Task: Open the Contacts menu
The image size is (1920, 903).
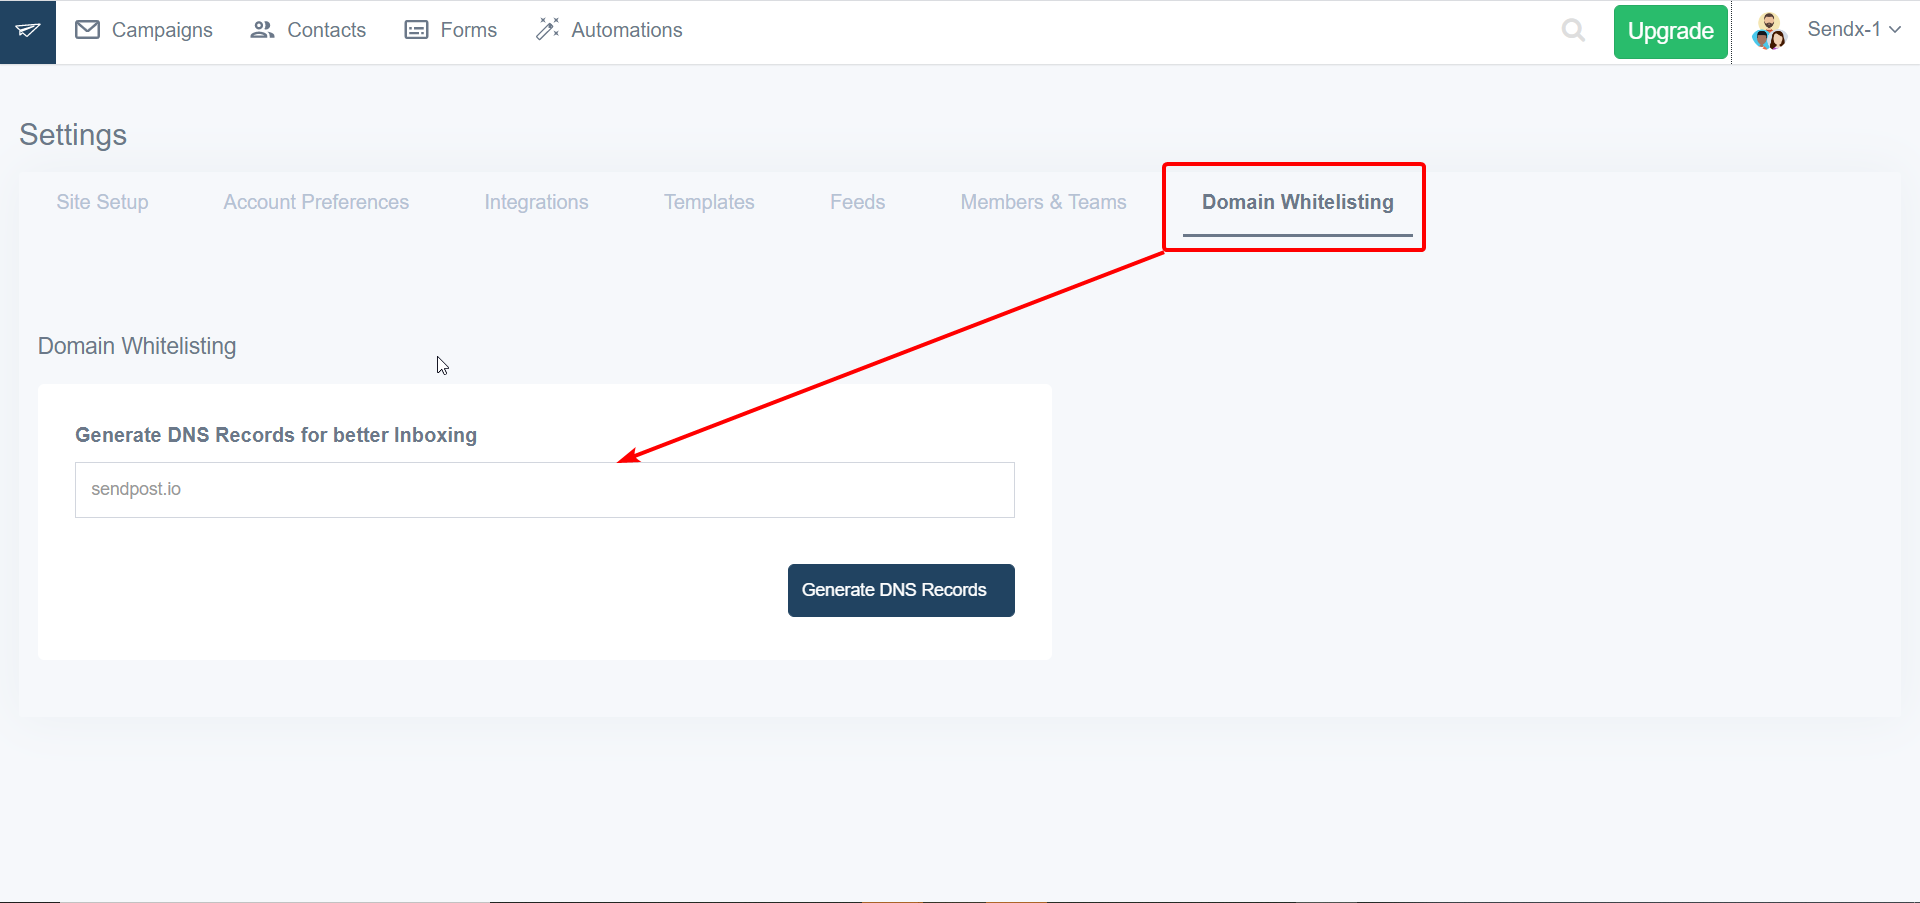Action: tap(326, 30)
